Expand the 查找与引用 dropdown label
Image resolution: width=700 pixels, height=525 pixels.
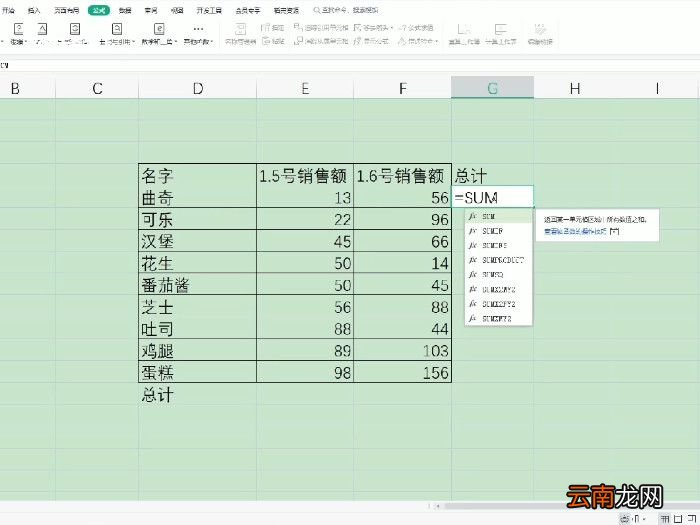(117, 42)
